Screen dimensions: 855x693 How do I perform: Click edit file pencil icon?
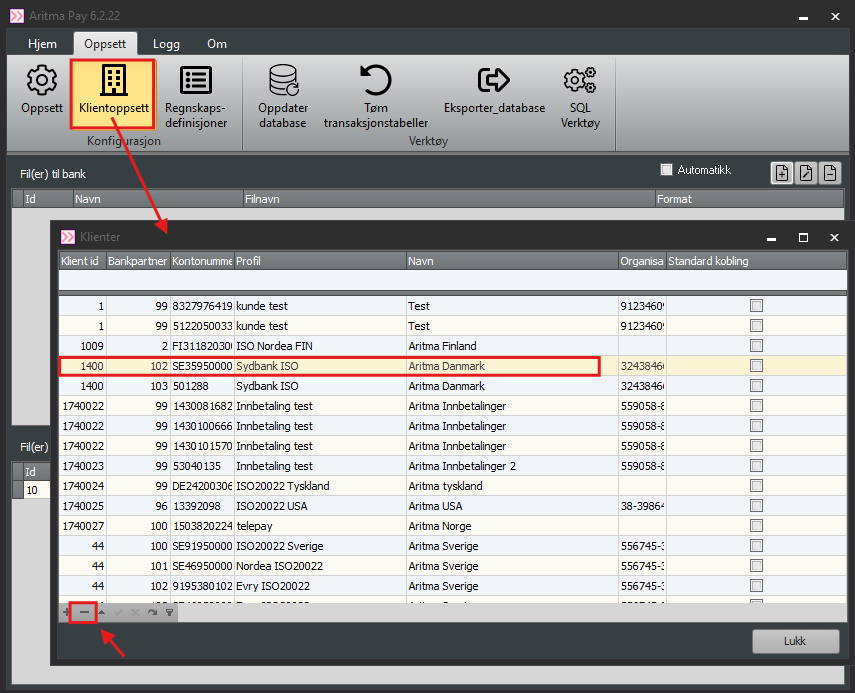coord(806,172)
